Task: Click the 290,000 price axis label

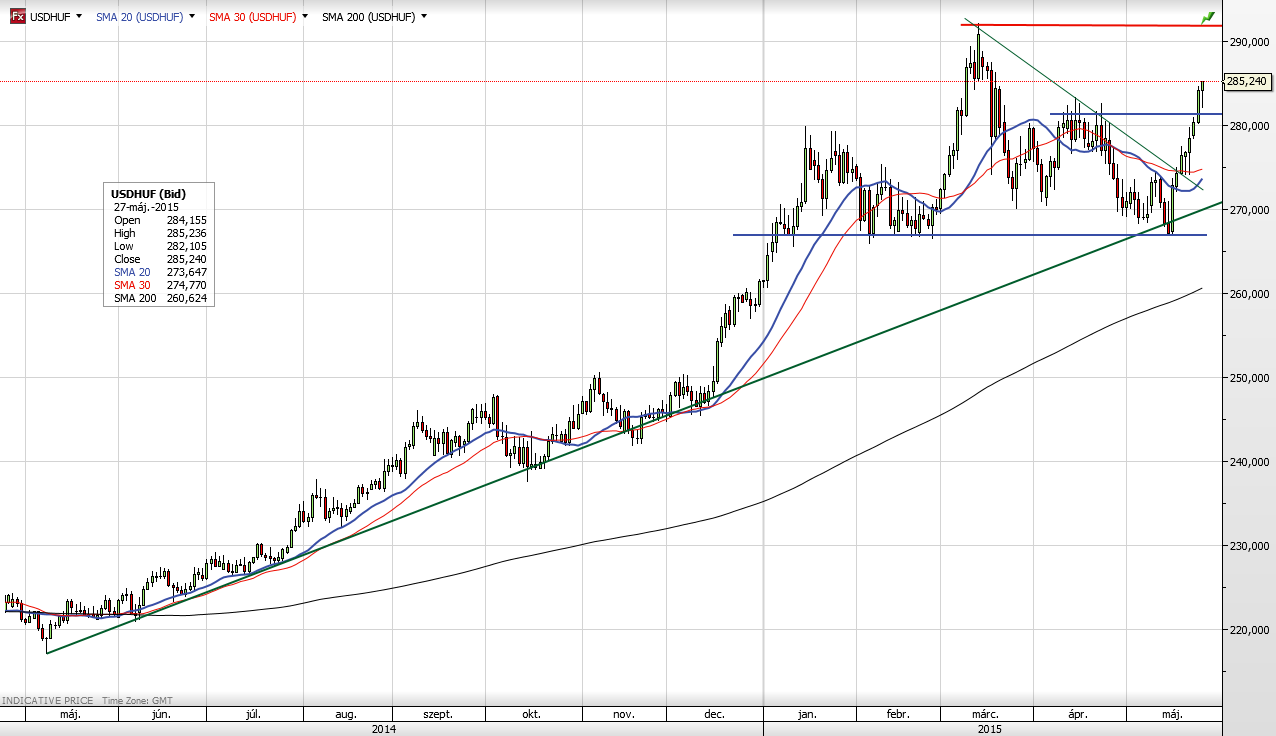Action: click(1250, 42)
